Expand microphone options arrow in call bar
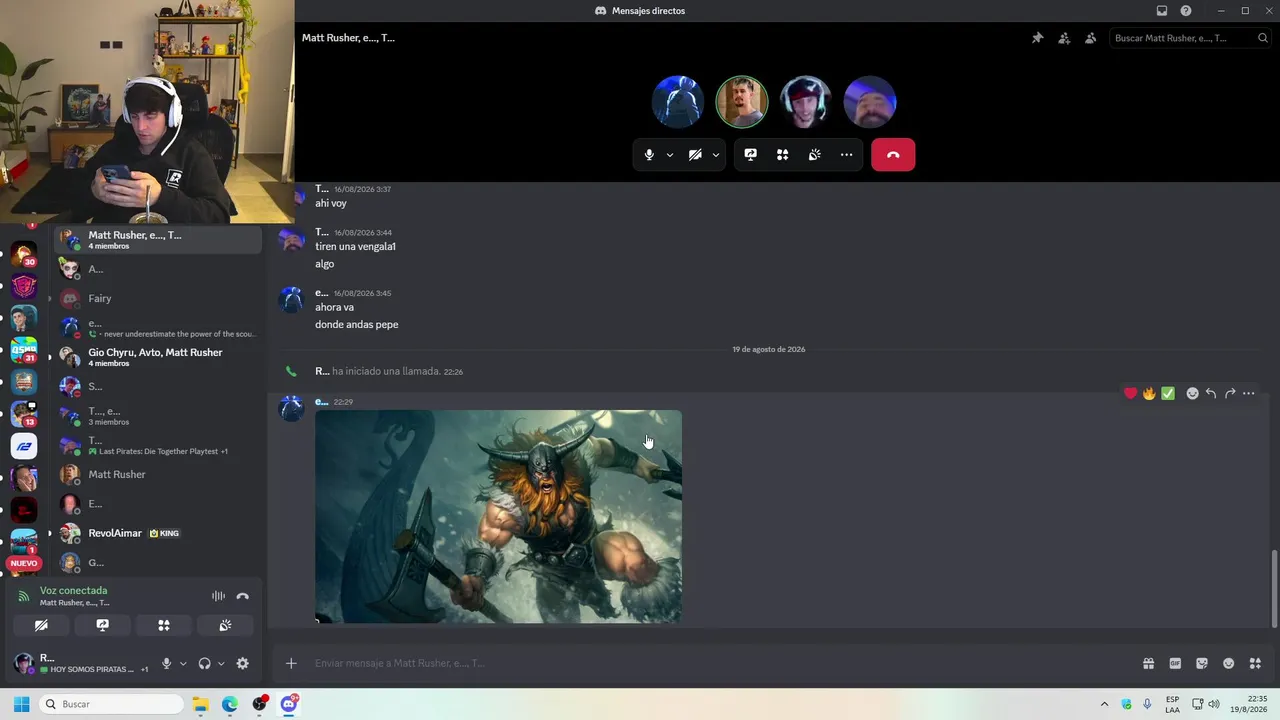The width and height of the screenshot is (1280, 720). coord(670,155)
